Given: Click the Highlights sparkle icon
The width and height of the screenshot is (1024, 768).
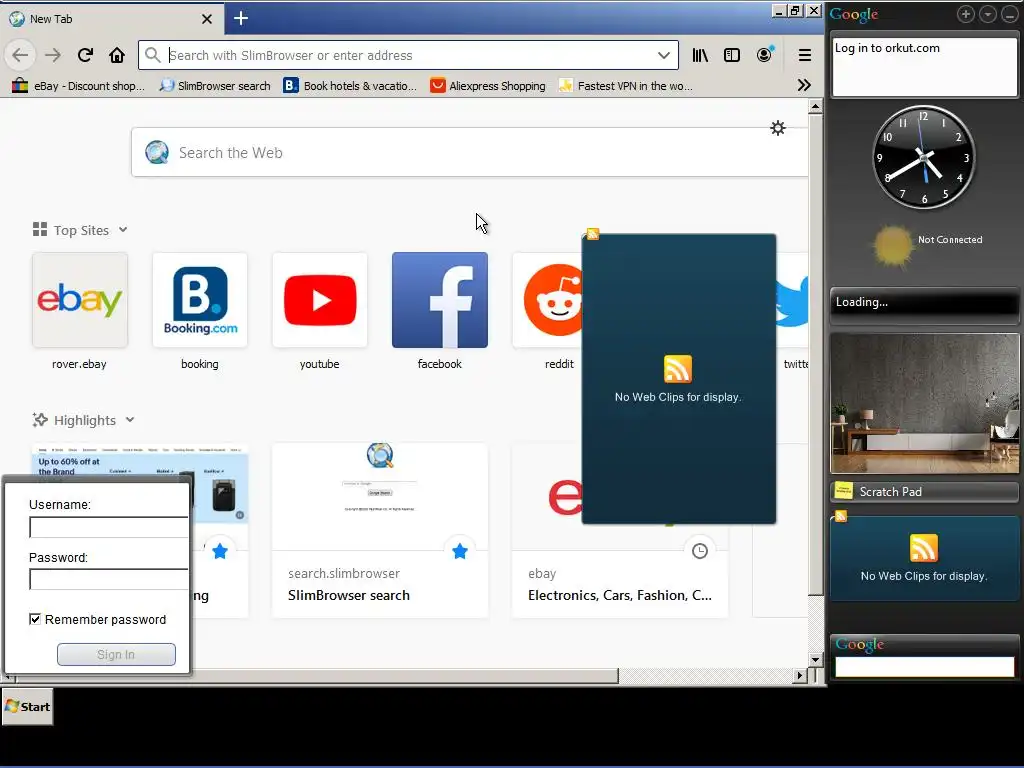Looking at the screenshot, I should [x=40, y=420].
